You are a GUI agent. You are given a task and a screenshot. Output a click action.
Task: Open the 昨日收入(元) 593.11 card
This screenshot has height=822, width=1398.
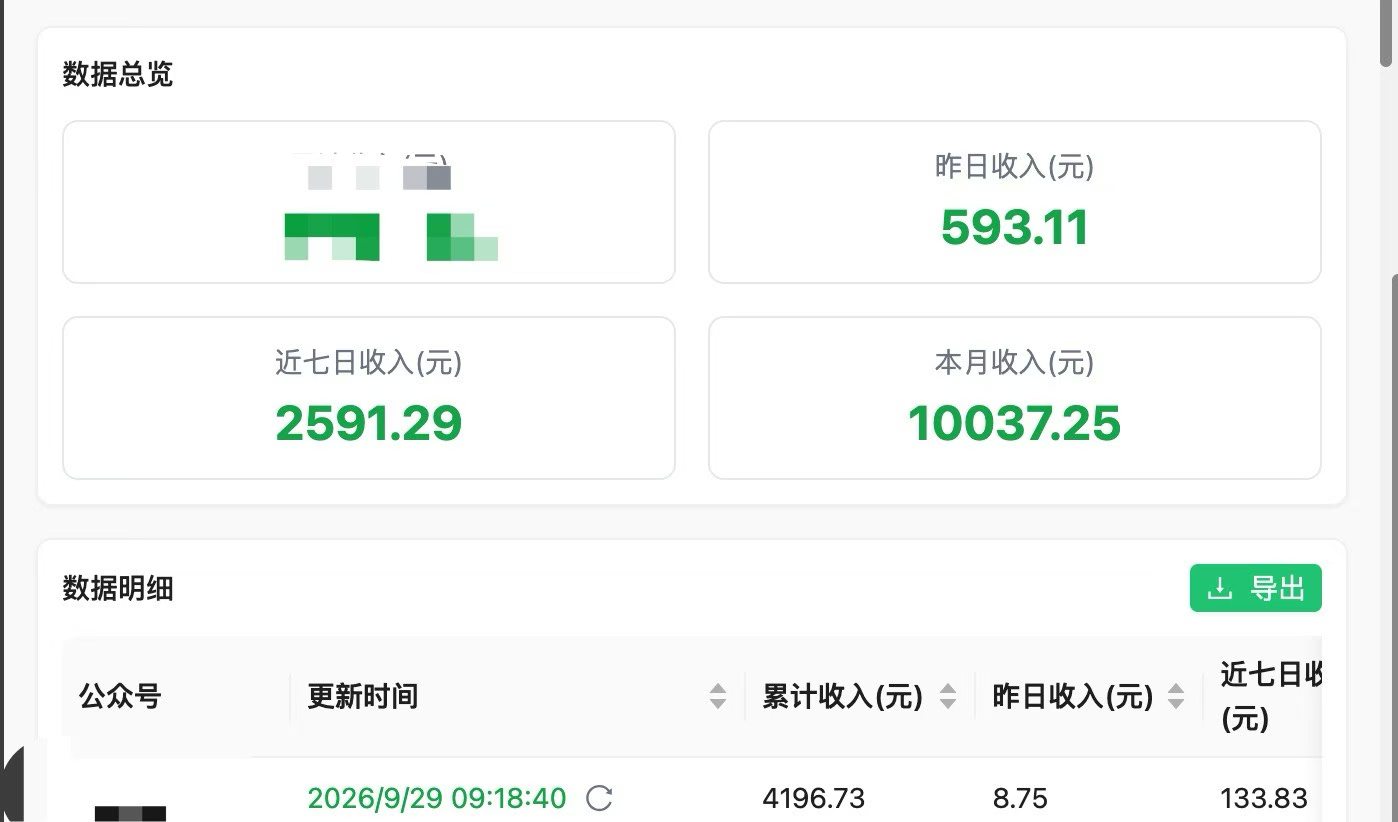pos(1015,202)
